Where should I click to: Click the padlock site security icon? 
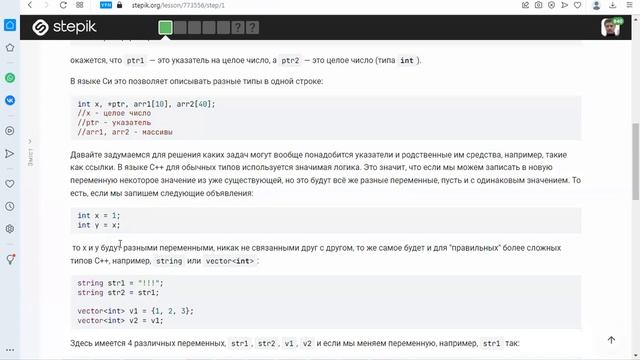click(x=119, y=5)
